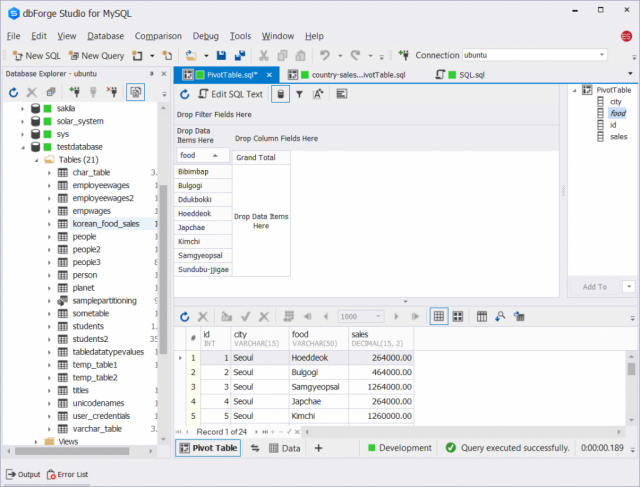This screenshot has width=640, height=487.
Task: Switch to the country-sales PivotTable.sql tab
Action: point(347,75)
